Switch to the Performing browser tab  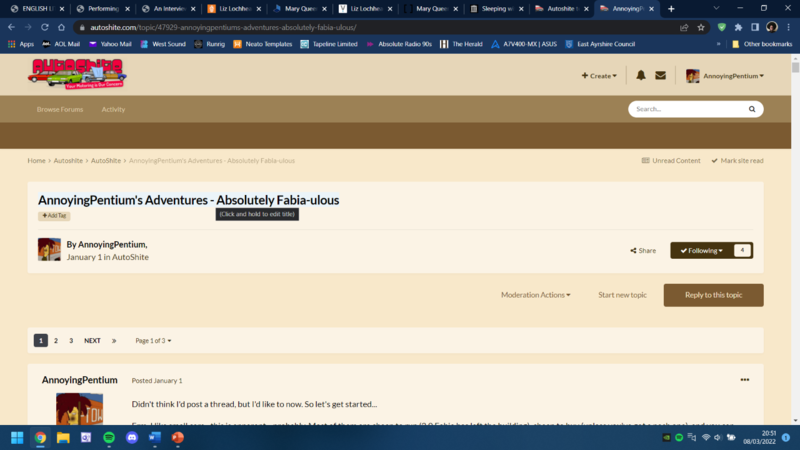[103, 9]
